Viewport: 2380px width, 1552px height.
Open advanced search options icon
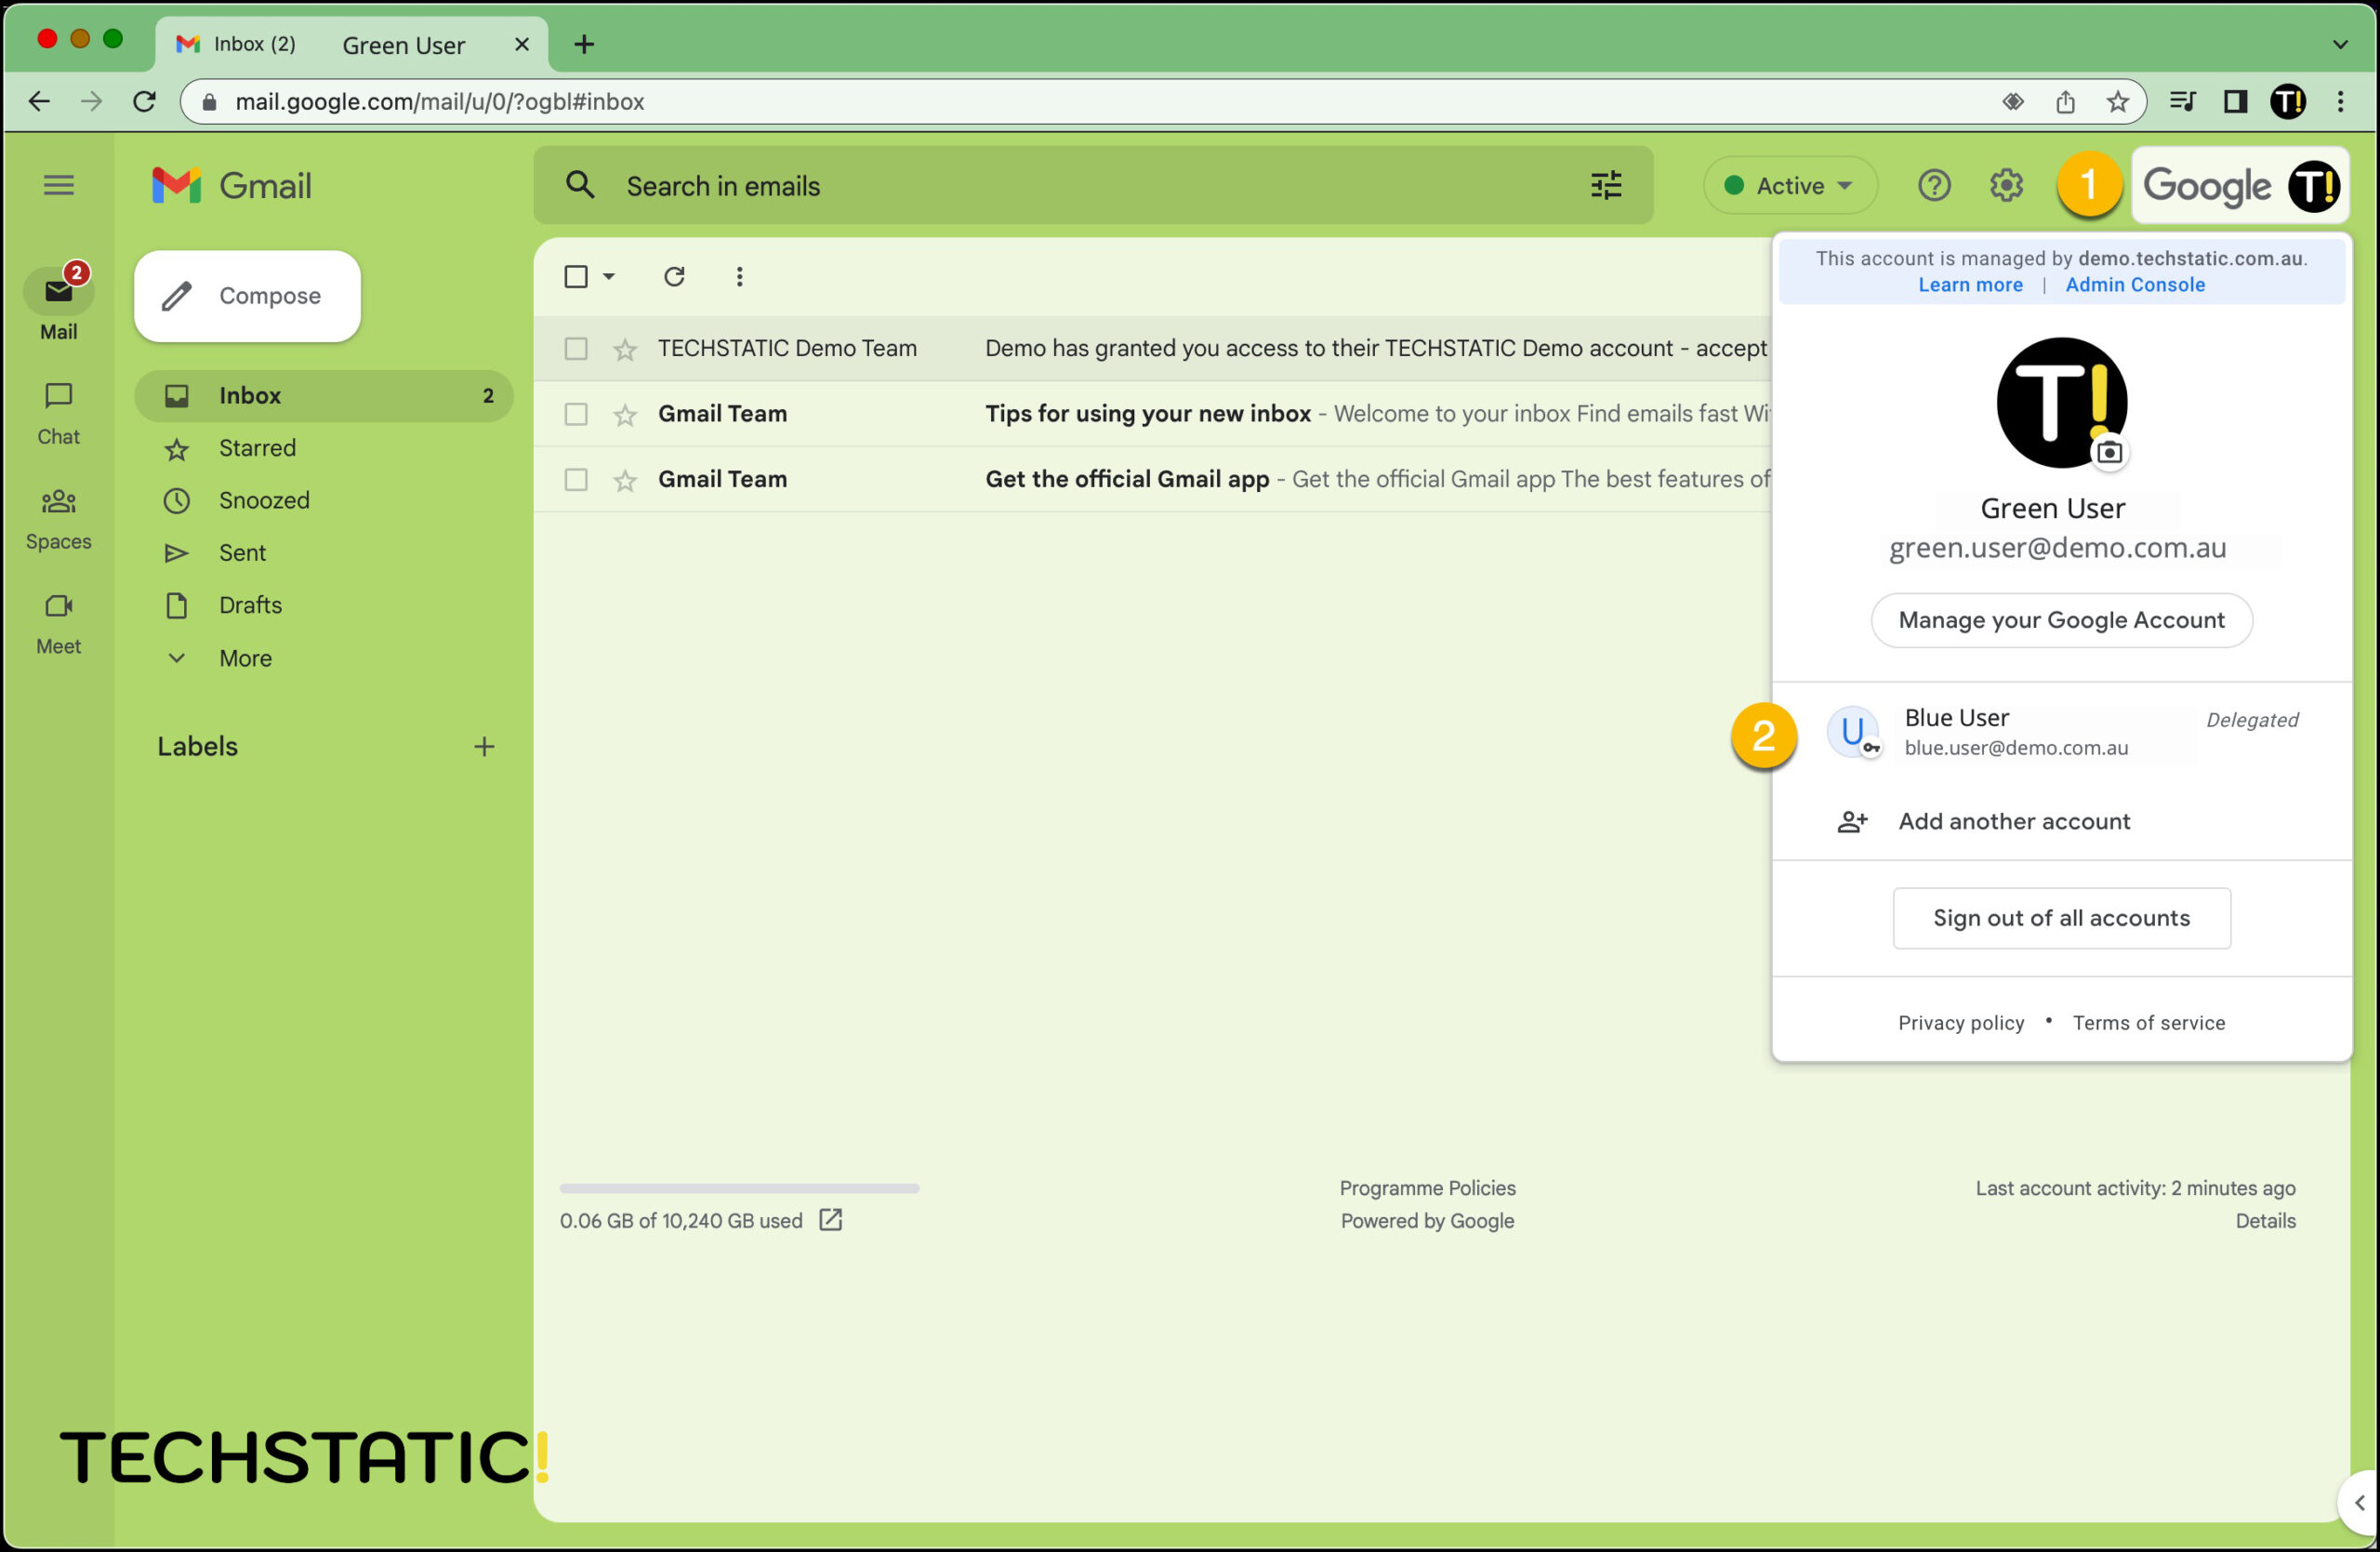[x=1605, y=185]
